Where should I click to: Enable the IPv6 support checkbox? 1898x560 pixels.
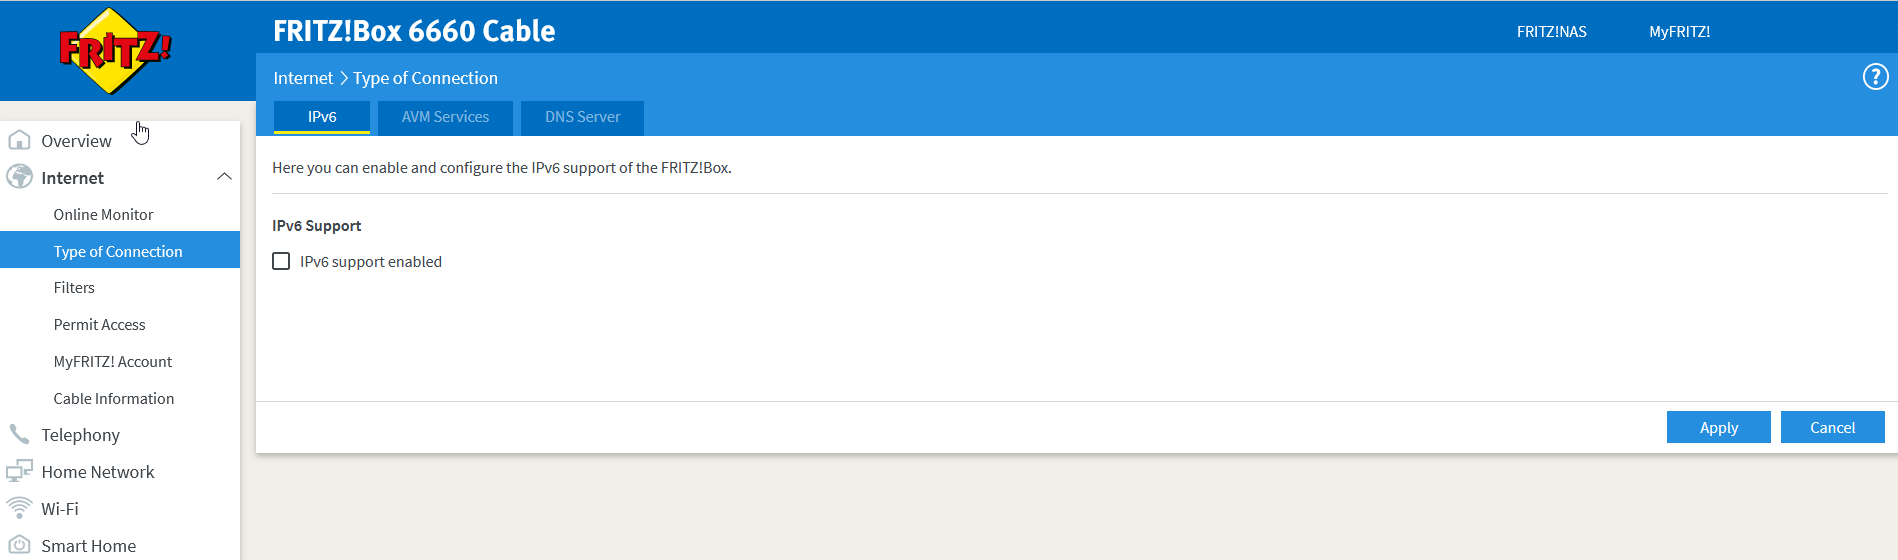[281, 261]
